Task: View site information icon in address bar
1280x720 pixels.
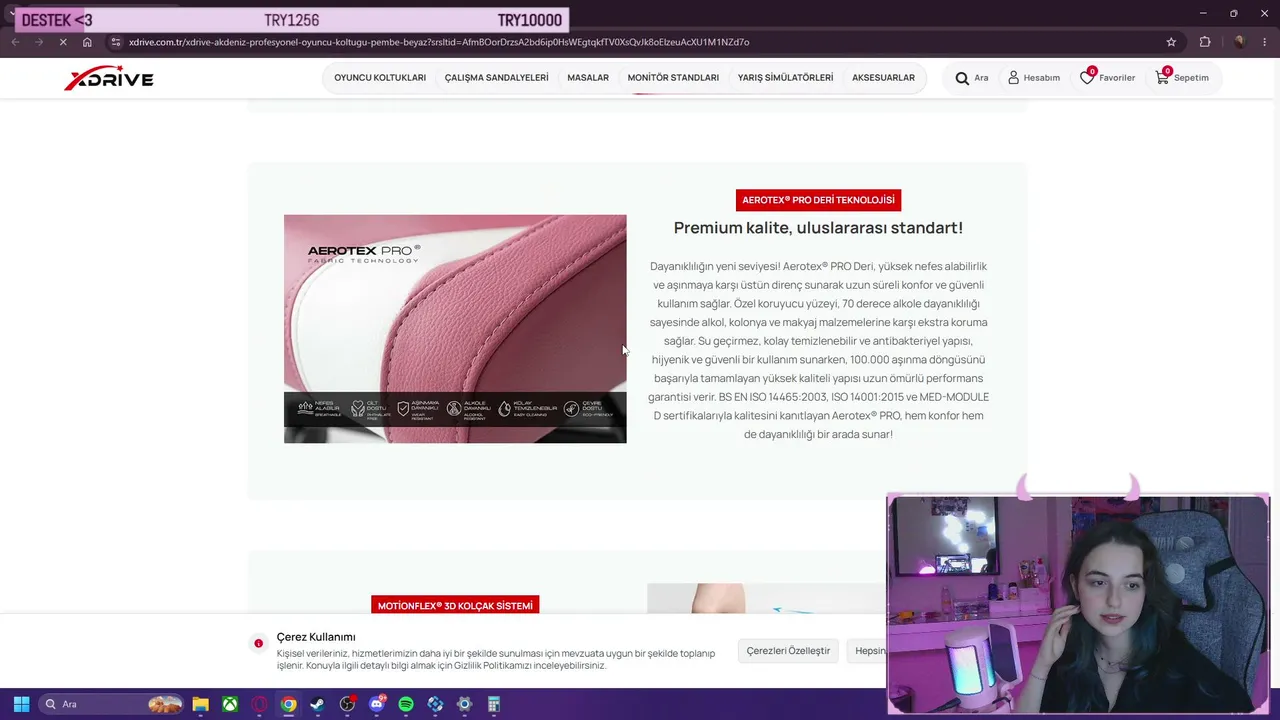Action: [x=116, y=42]
